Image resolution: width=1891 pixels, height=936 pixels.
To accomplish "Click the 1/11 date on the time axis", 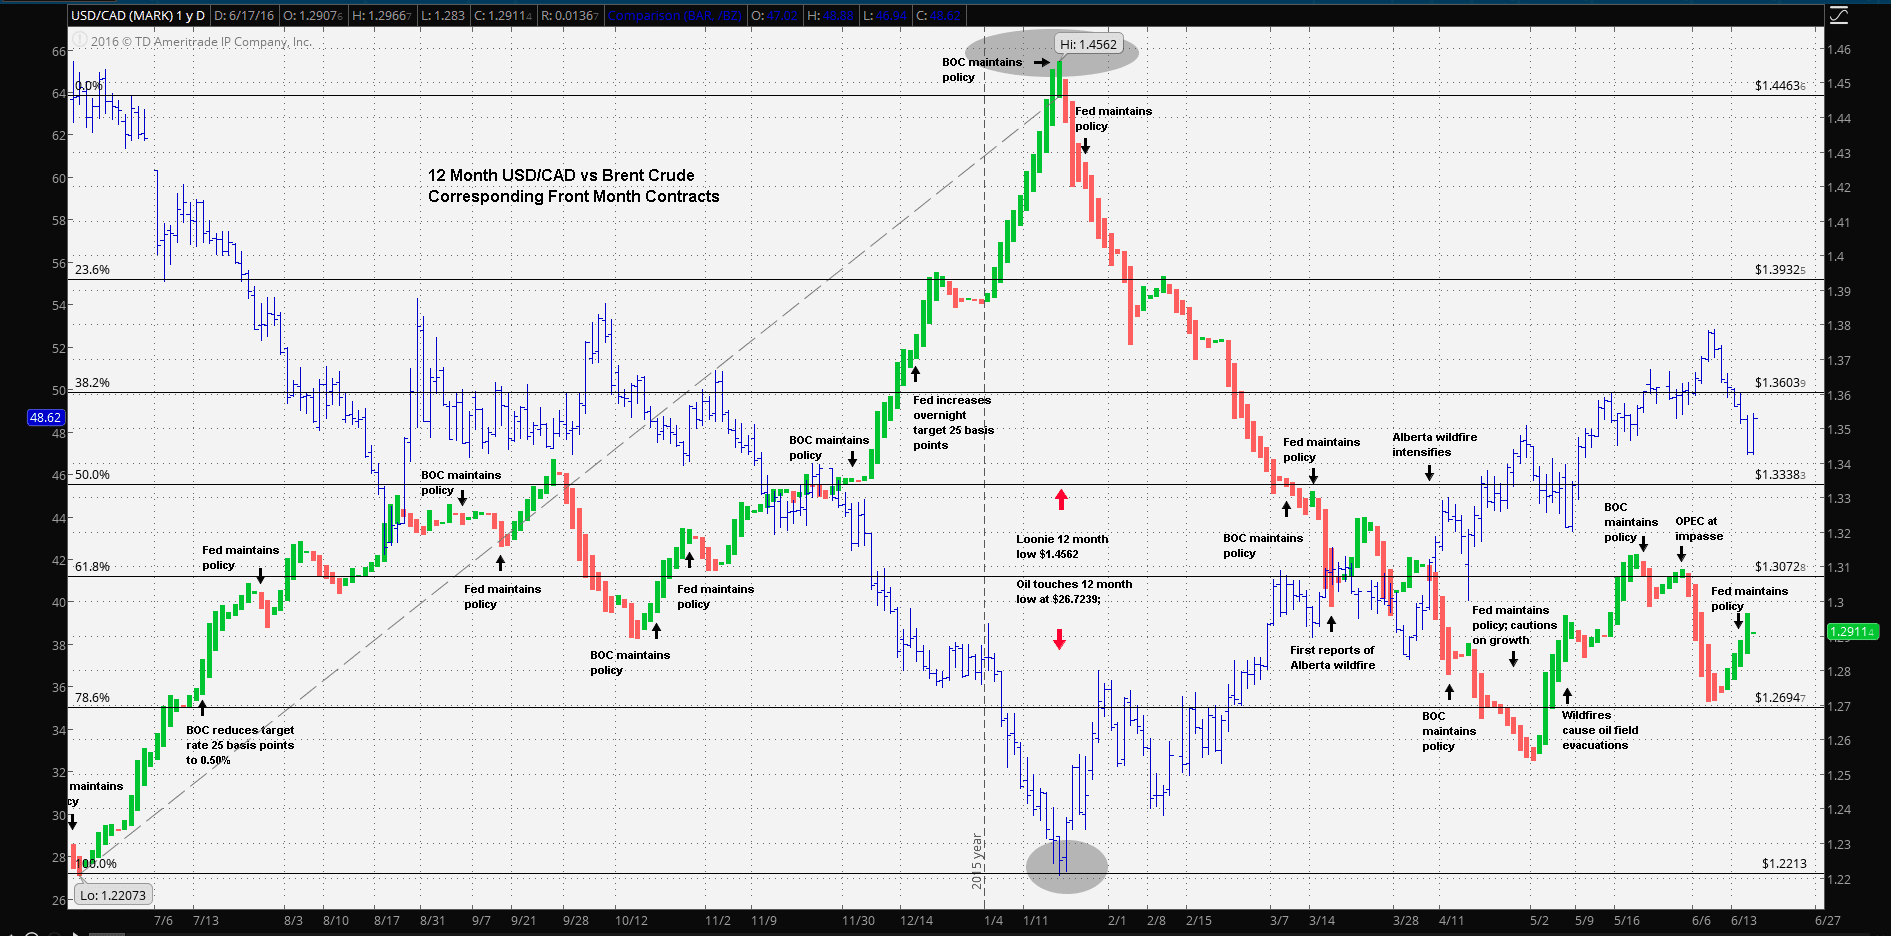I will (x=1035, y=920).
